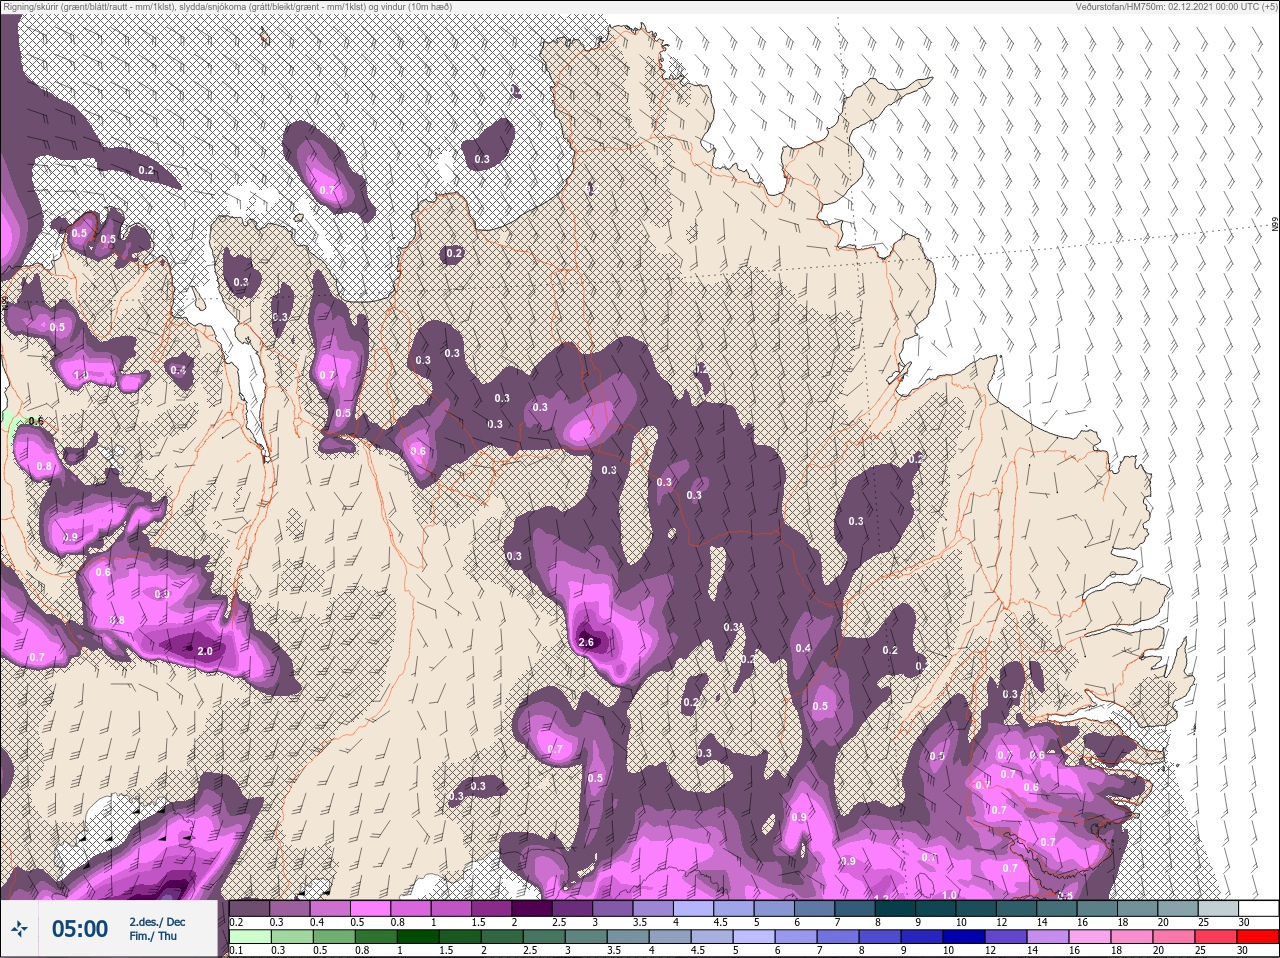Pick the darkest purple swatch in the upper legend row

click(x=532, y=908)
